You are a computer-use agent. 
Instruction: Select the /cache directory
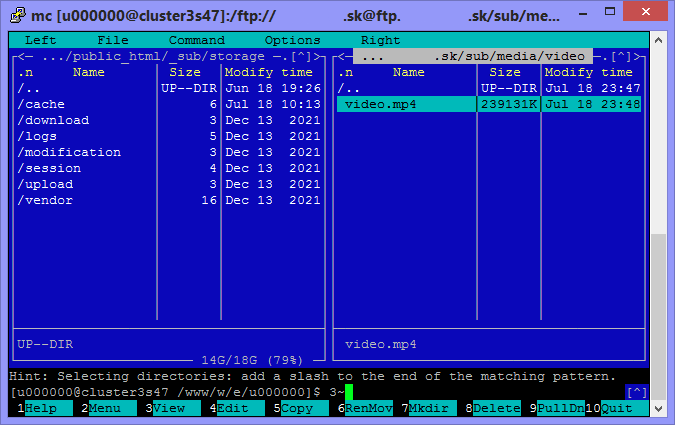[x=44, y=104]
